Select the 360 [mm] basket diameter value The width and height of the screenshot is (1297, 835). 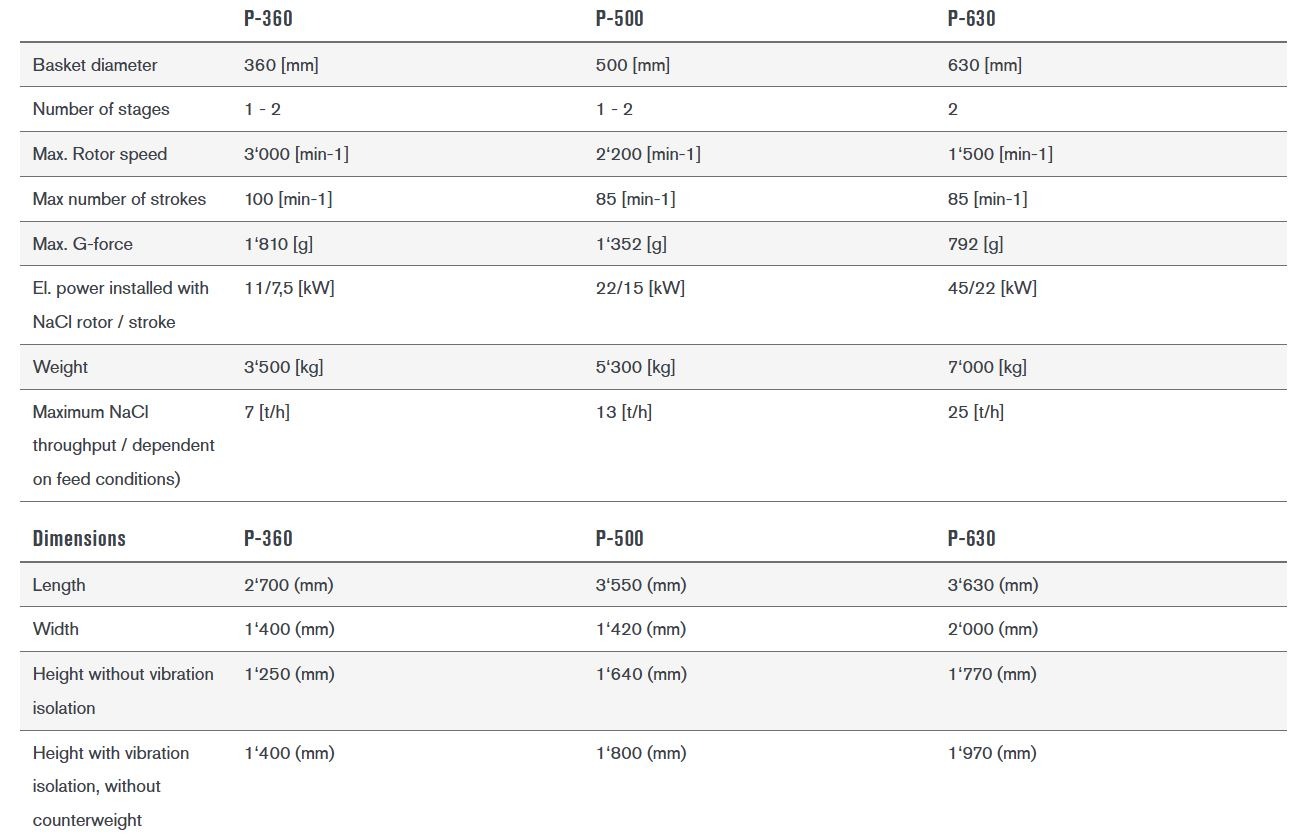(x=281, y=65)
